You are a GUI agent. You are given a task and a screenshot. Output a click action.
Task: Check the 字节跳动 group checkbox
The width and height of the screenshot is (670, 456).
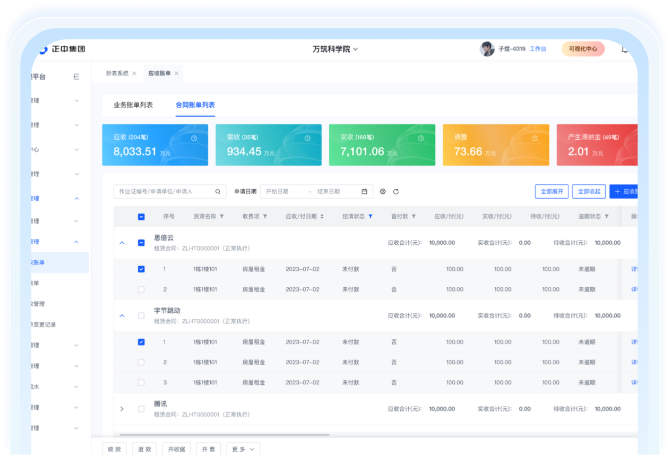[x=141, y=316]
